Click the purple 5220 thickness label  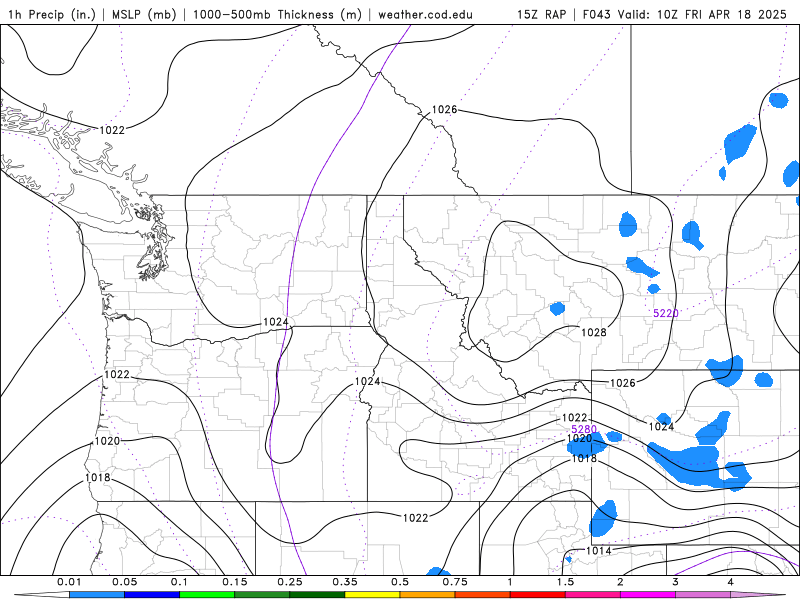click(666, 313)
